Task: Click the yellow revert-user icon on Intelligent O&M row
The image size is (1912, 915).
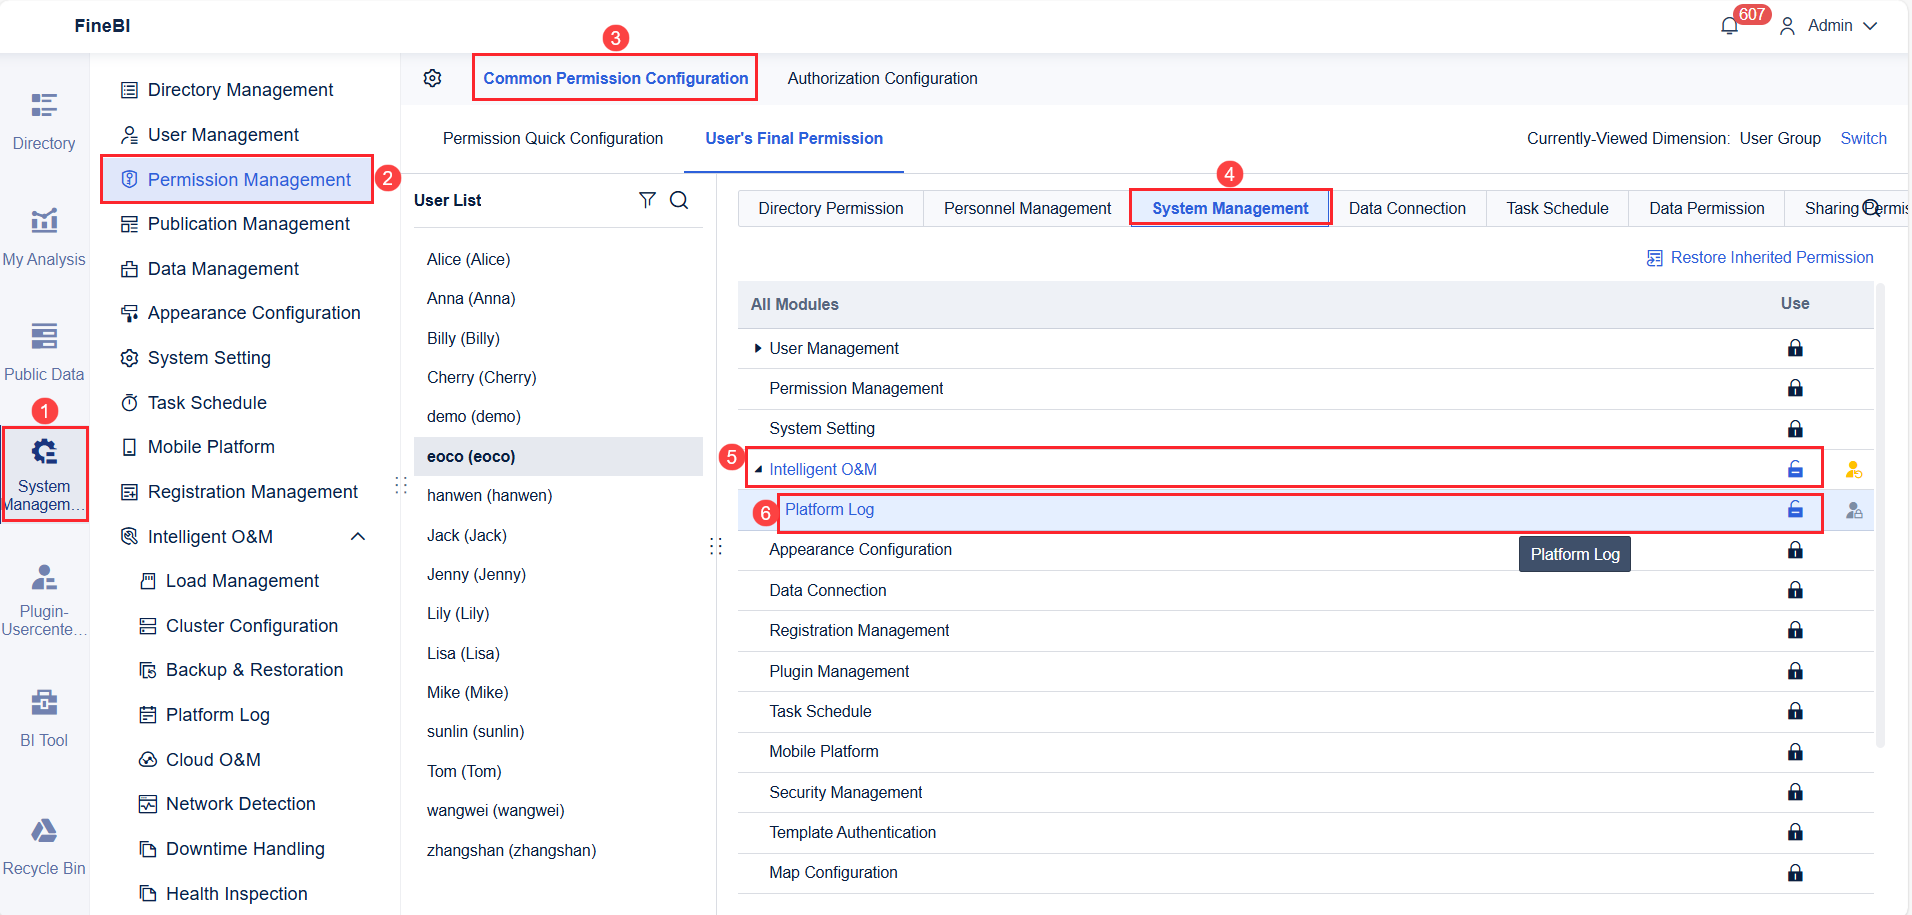Action: pos(1854,468)
